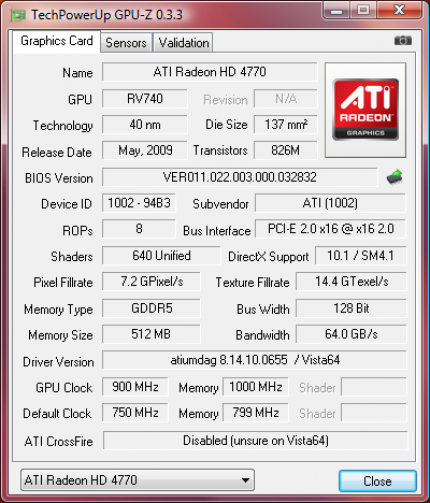Click the Name field ATI Radeon HD 4770
The width and height of the screenshot is (430, 503).
(210, 72)
